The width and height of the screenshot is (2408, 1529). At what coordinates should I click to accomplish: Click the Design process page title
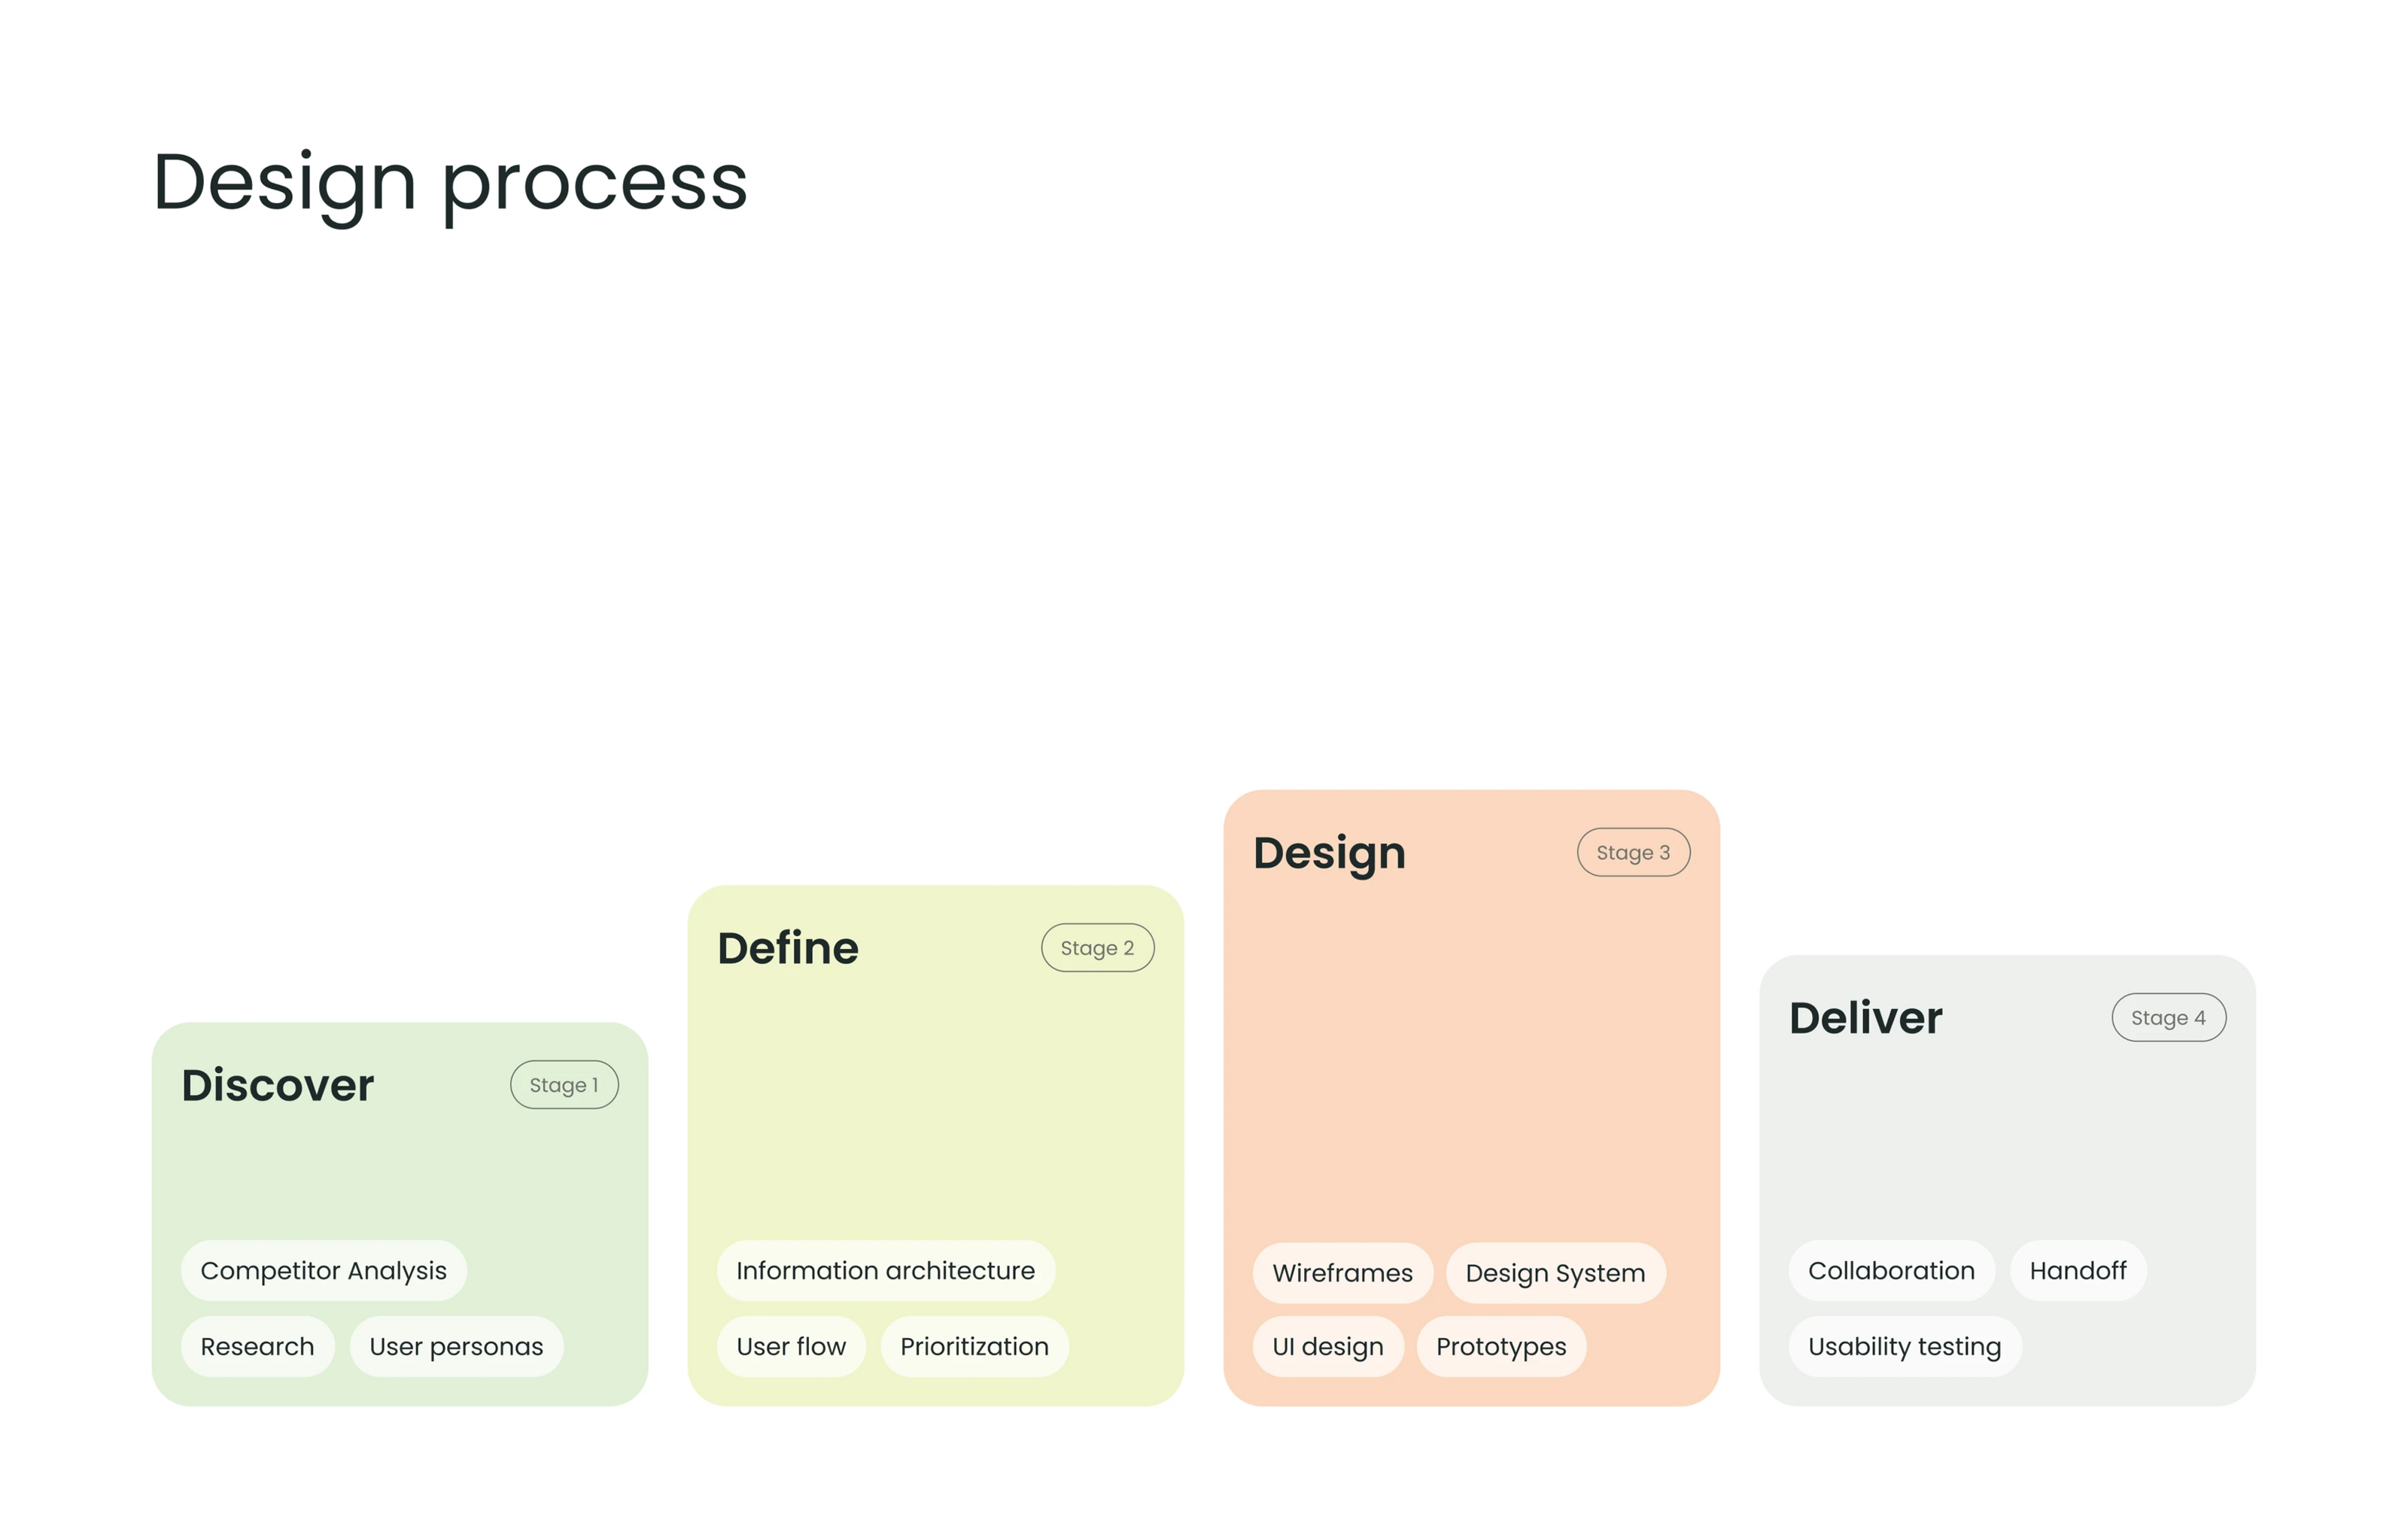tap(450, 183)
